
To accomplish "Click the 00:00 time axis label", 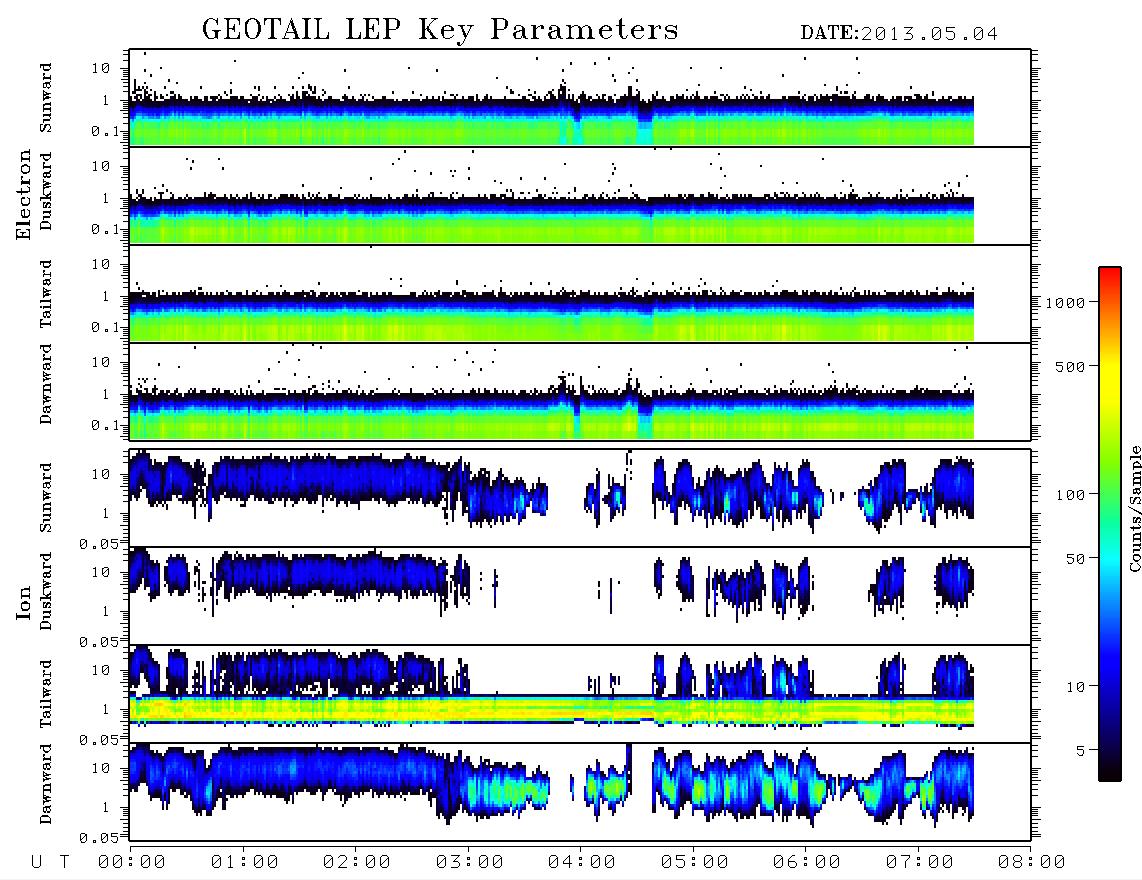I will [132, 862].
